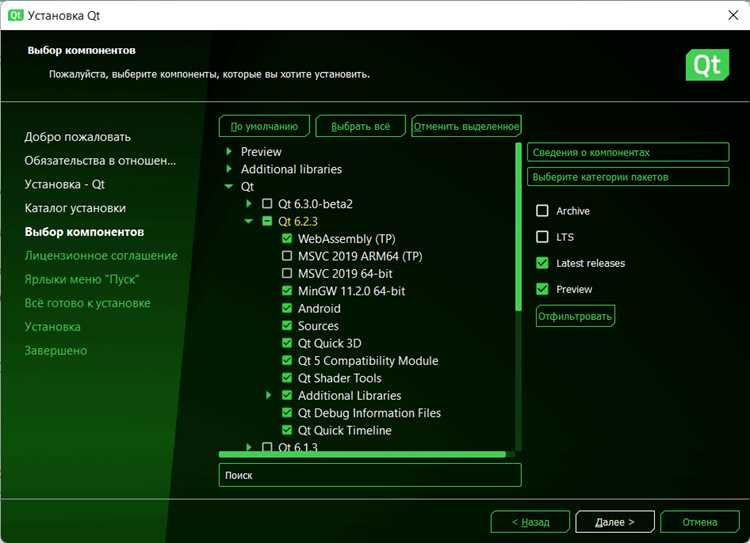Check the Qt 6.1.3 checkbox
The image size is (750, 543).
[267, 447]
